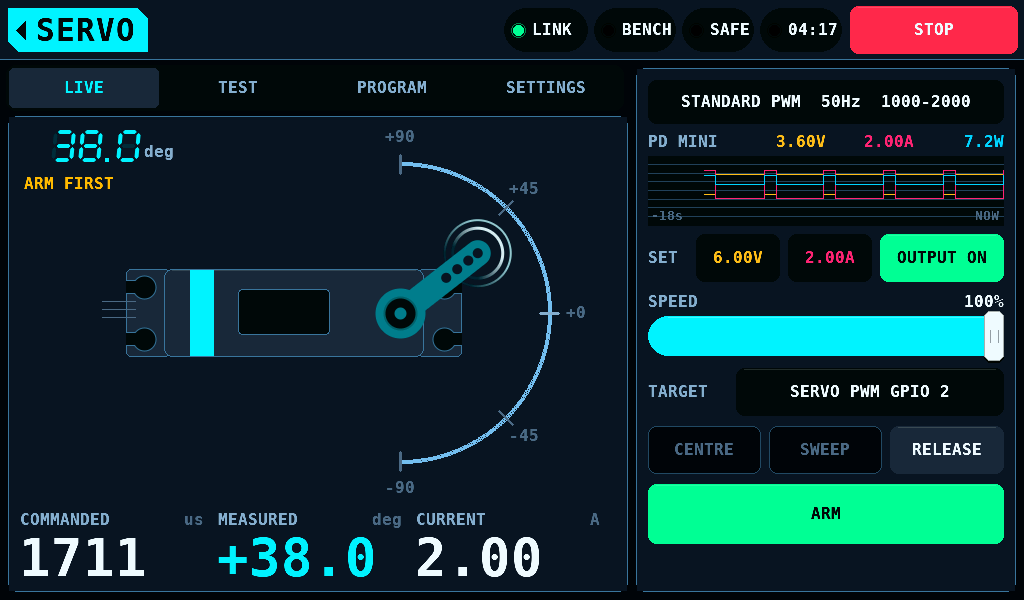1024x600 pixels.
Task: Edit the 6.00V set voltage field
Action: (738, 258)
